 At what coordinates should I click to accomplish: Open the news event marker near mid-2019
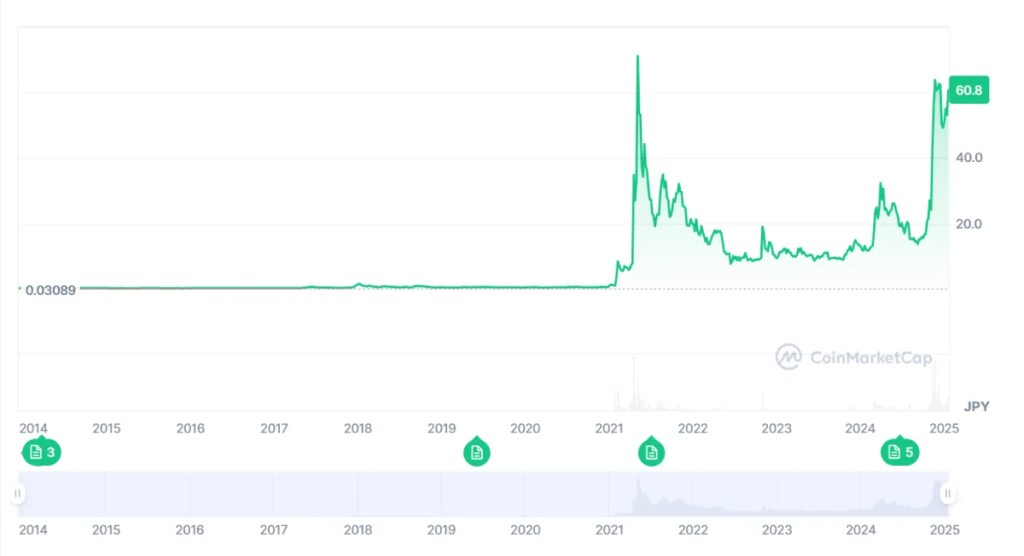coord(477,453)
